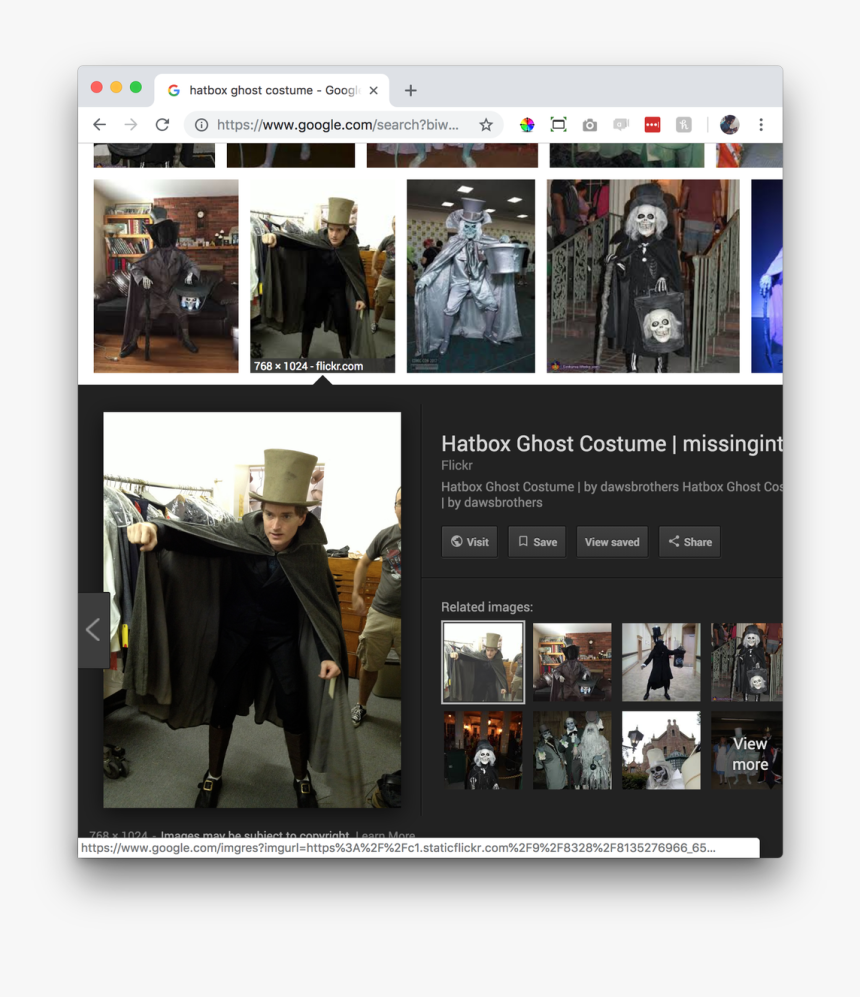Open the screen capture extension with green corners
The width and height of the screenshot is (860, 997).
point(558,125)
